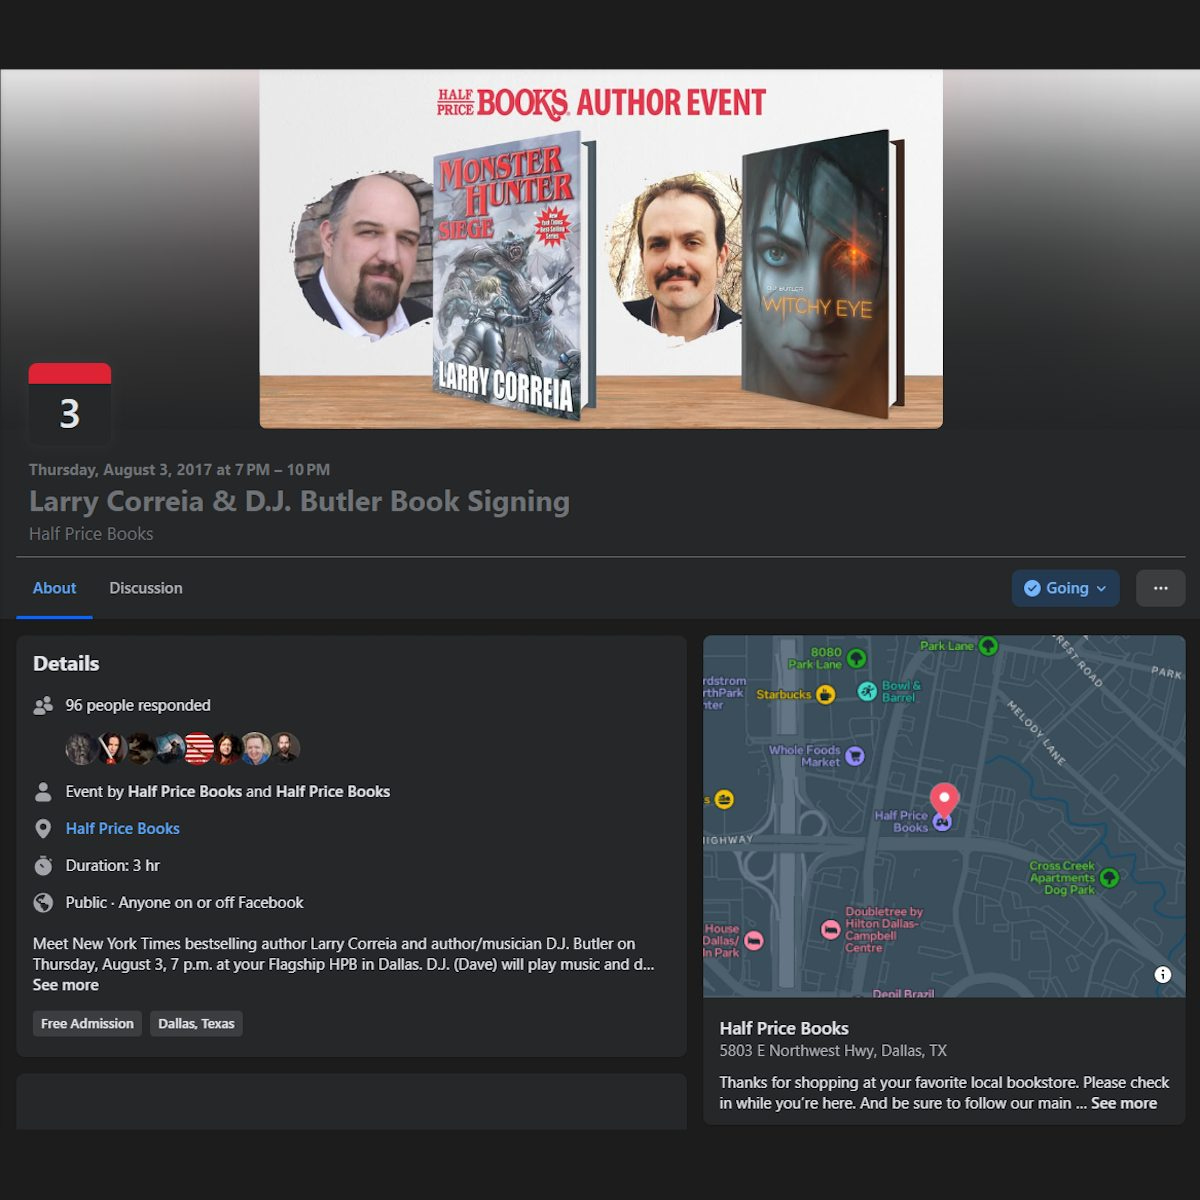Click the Half Price Books location link
The height and width of the screenshot is (1200, 1200).
tap(123, 828)
